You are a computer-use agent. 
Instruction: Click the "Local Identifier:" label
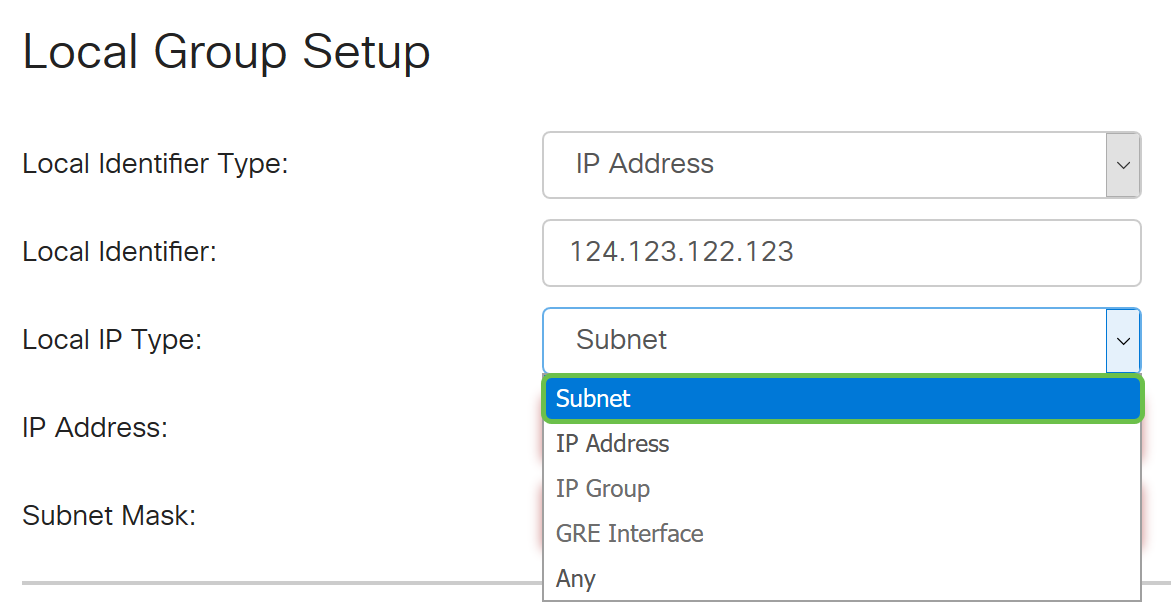119,252
